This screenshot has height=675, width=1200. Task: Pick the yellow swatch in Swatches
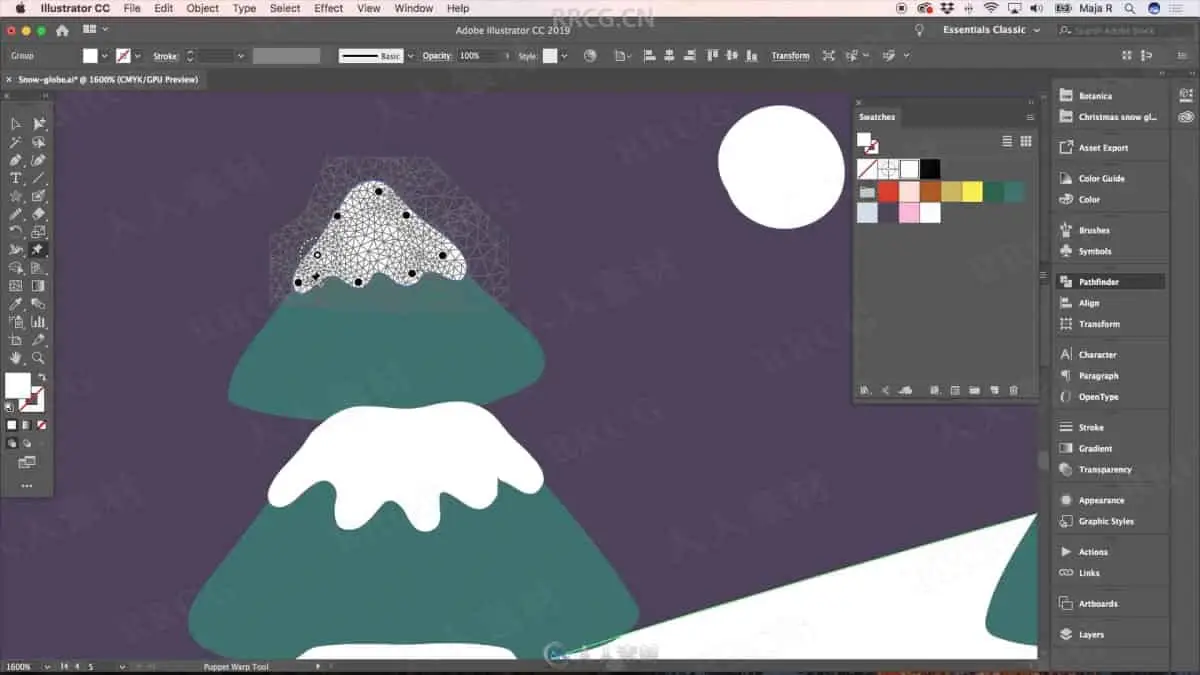(x=972, y=192)
